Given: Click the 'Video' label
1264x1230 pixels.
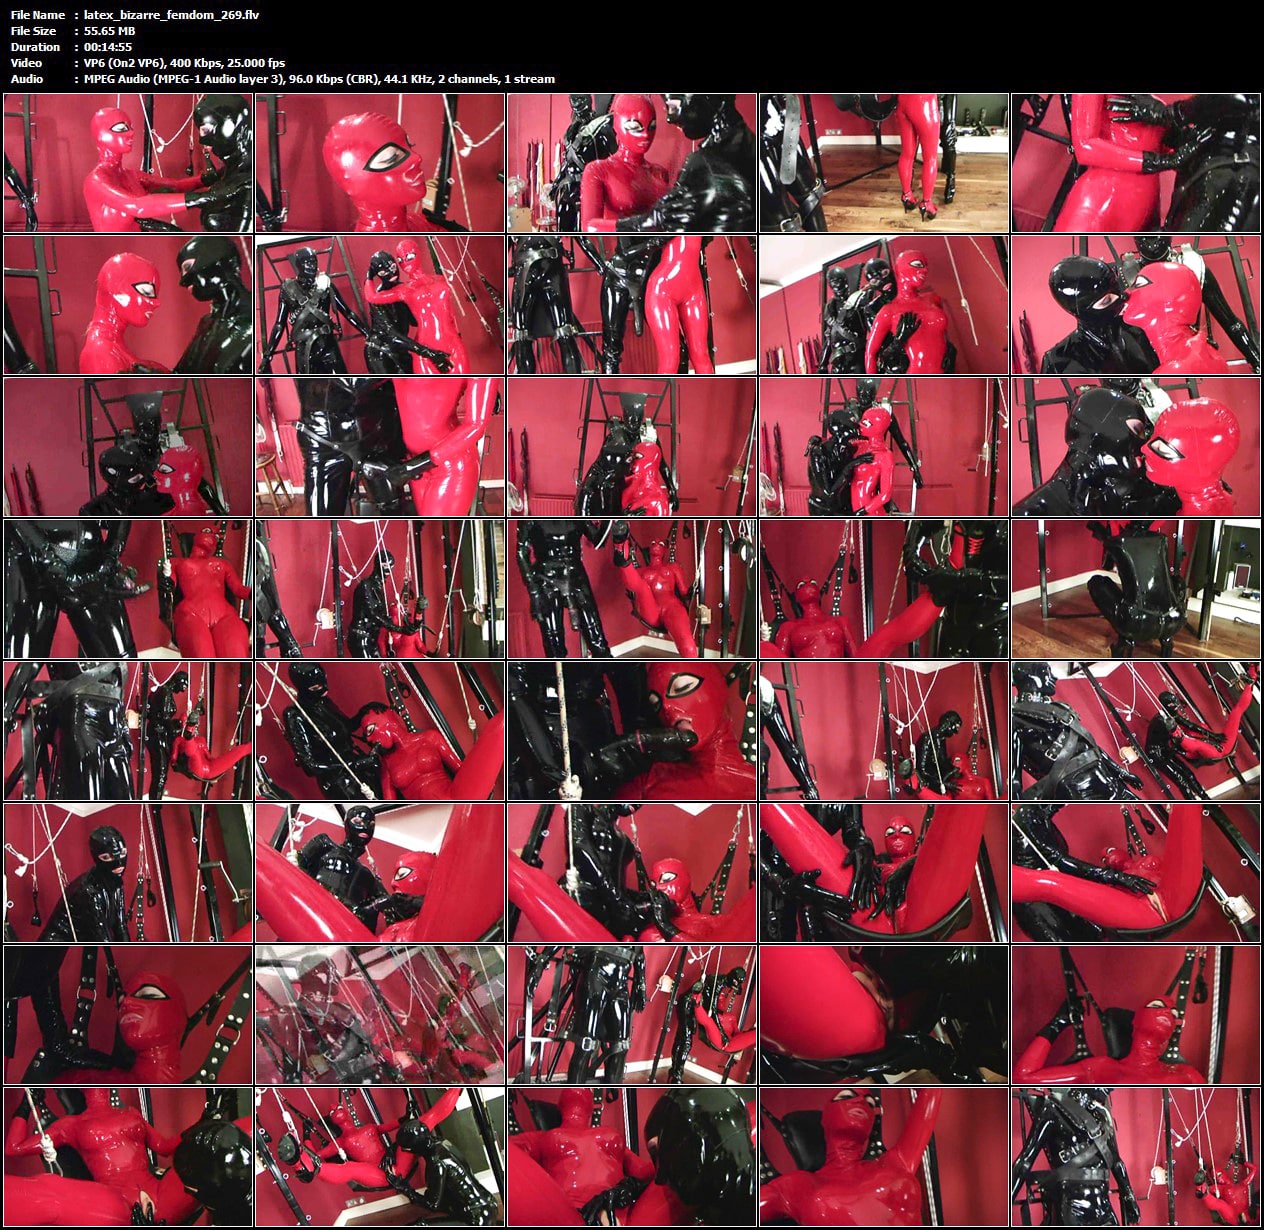Looking at the screenshot, I should (27, 63).
